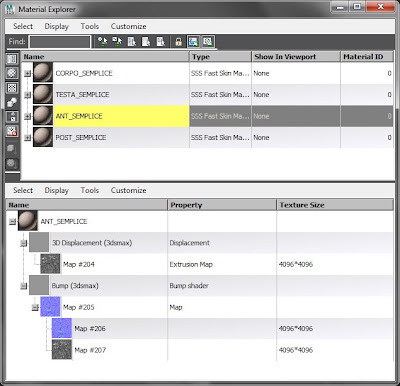The image size is (400, 386).
Task: Click the Find text field
Action: point(60,42)
